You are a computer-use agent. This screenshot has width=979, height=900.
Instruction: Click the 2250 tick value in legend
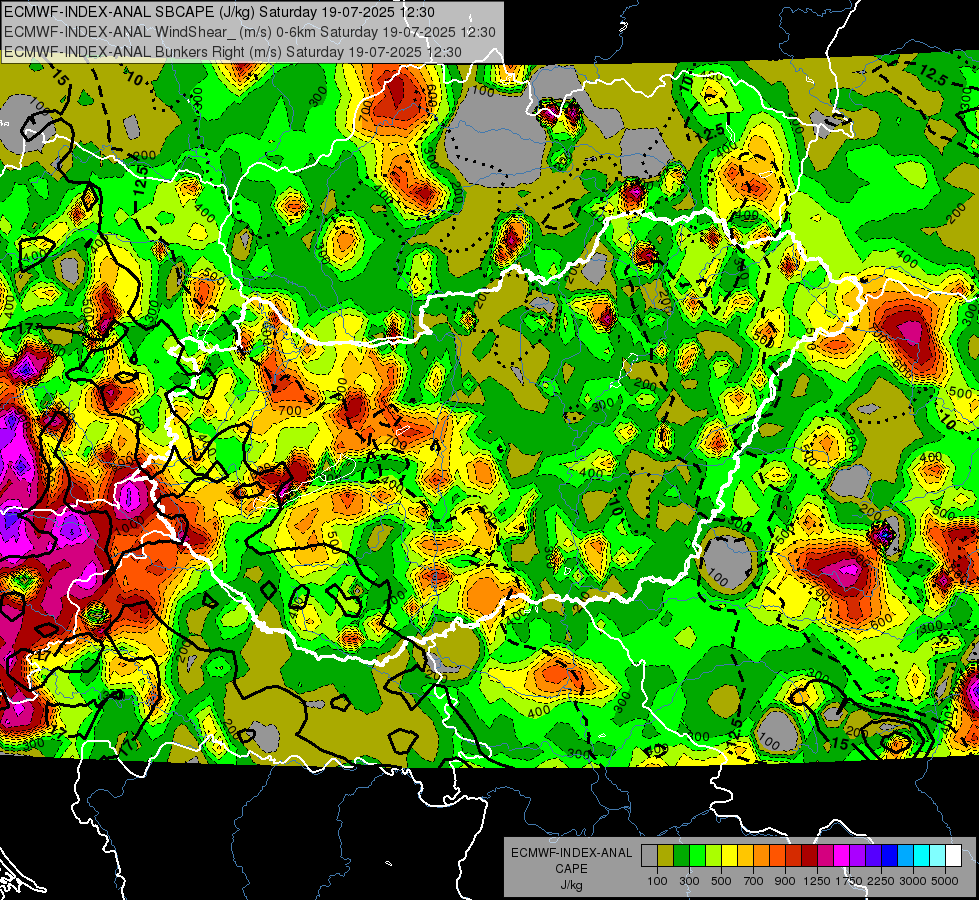(881, 881)
